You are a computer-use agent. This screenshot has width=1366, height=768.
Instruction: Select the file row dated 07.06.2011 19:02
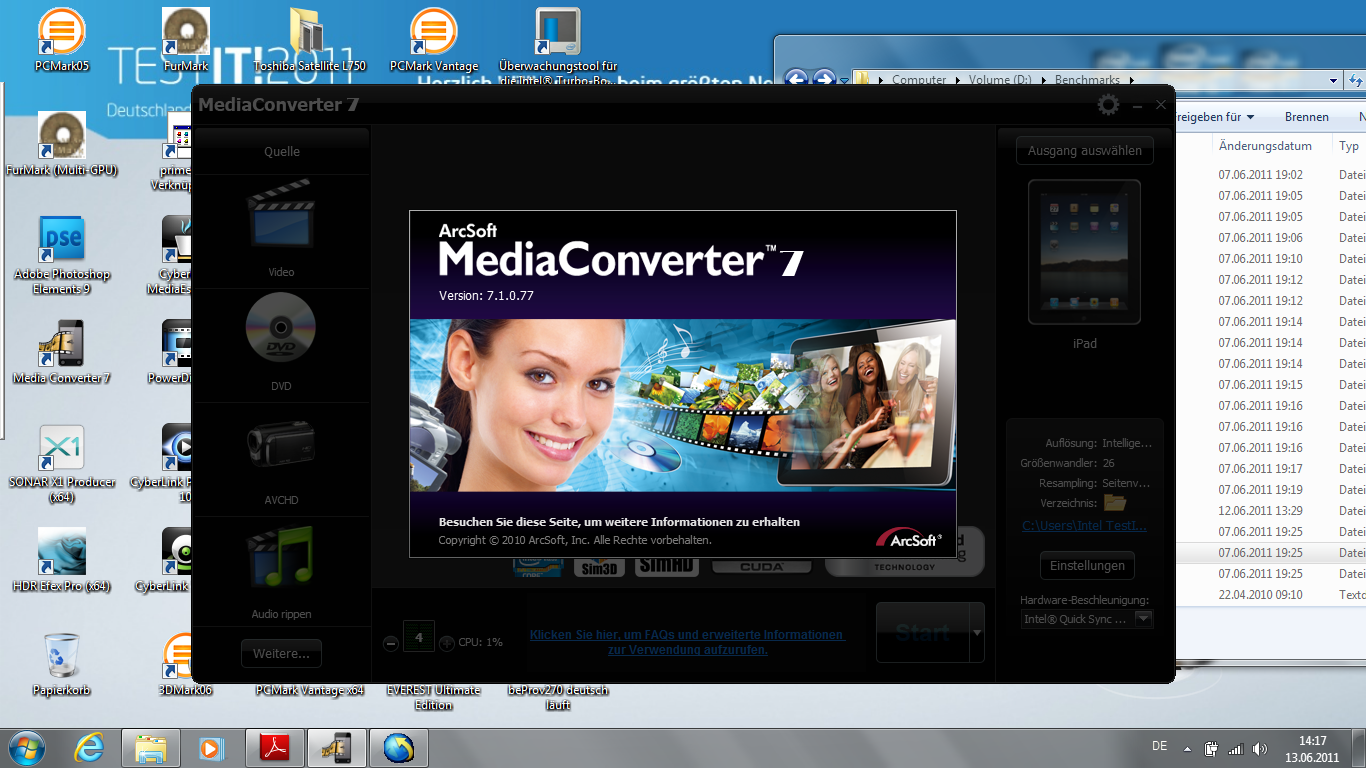[1270, 175]
